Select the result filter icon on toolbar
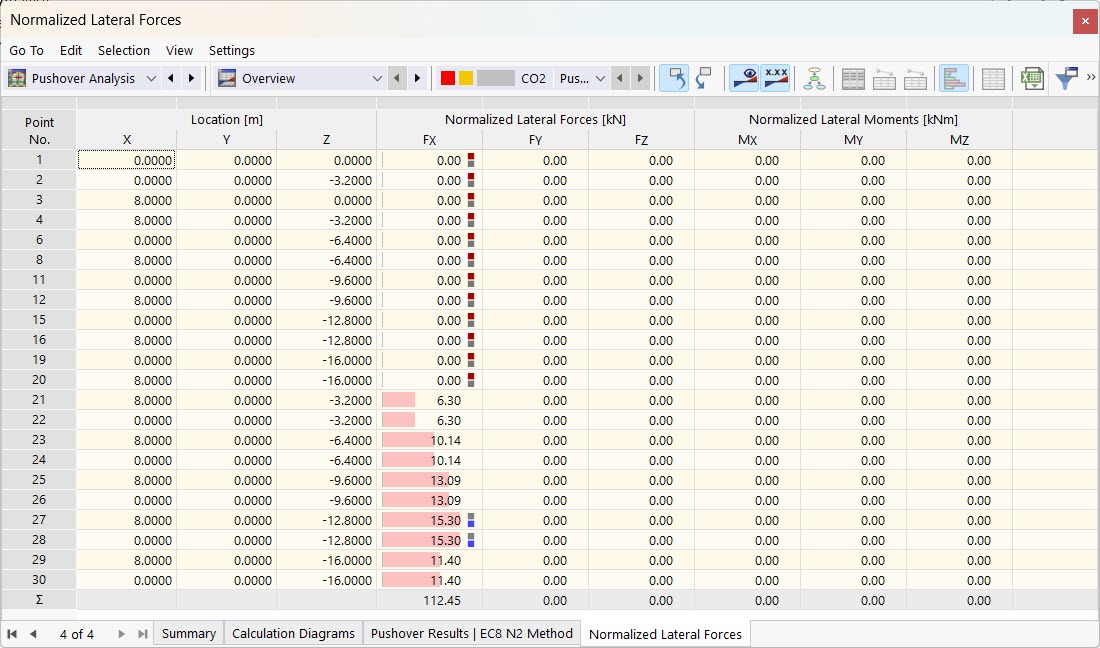 pyautogui.click(x=1071, y=78)
